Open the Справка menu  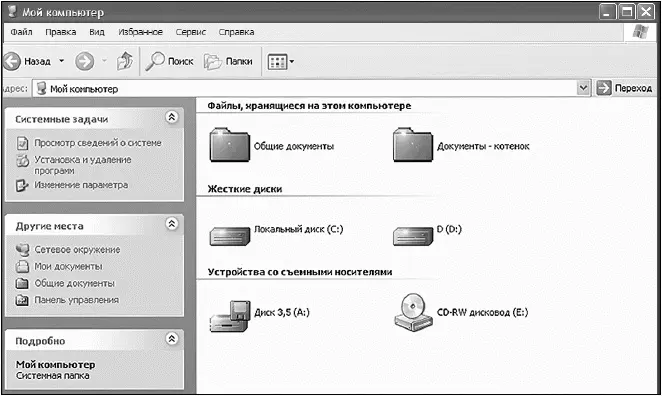236,32
